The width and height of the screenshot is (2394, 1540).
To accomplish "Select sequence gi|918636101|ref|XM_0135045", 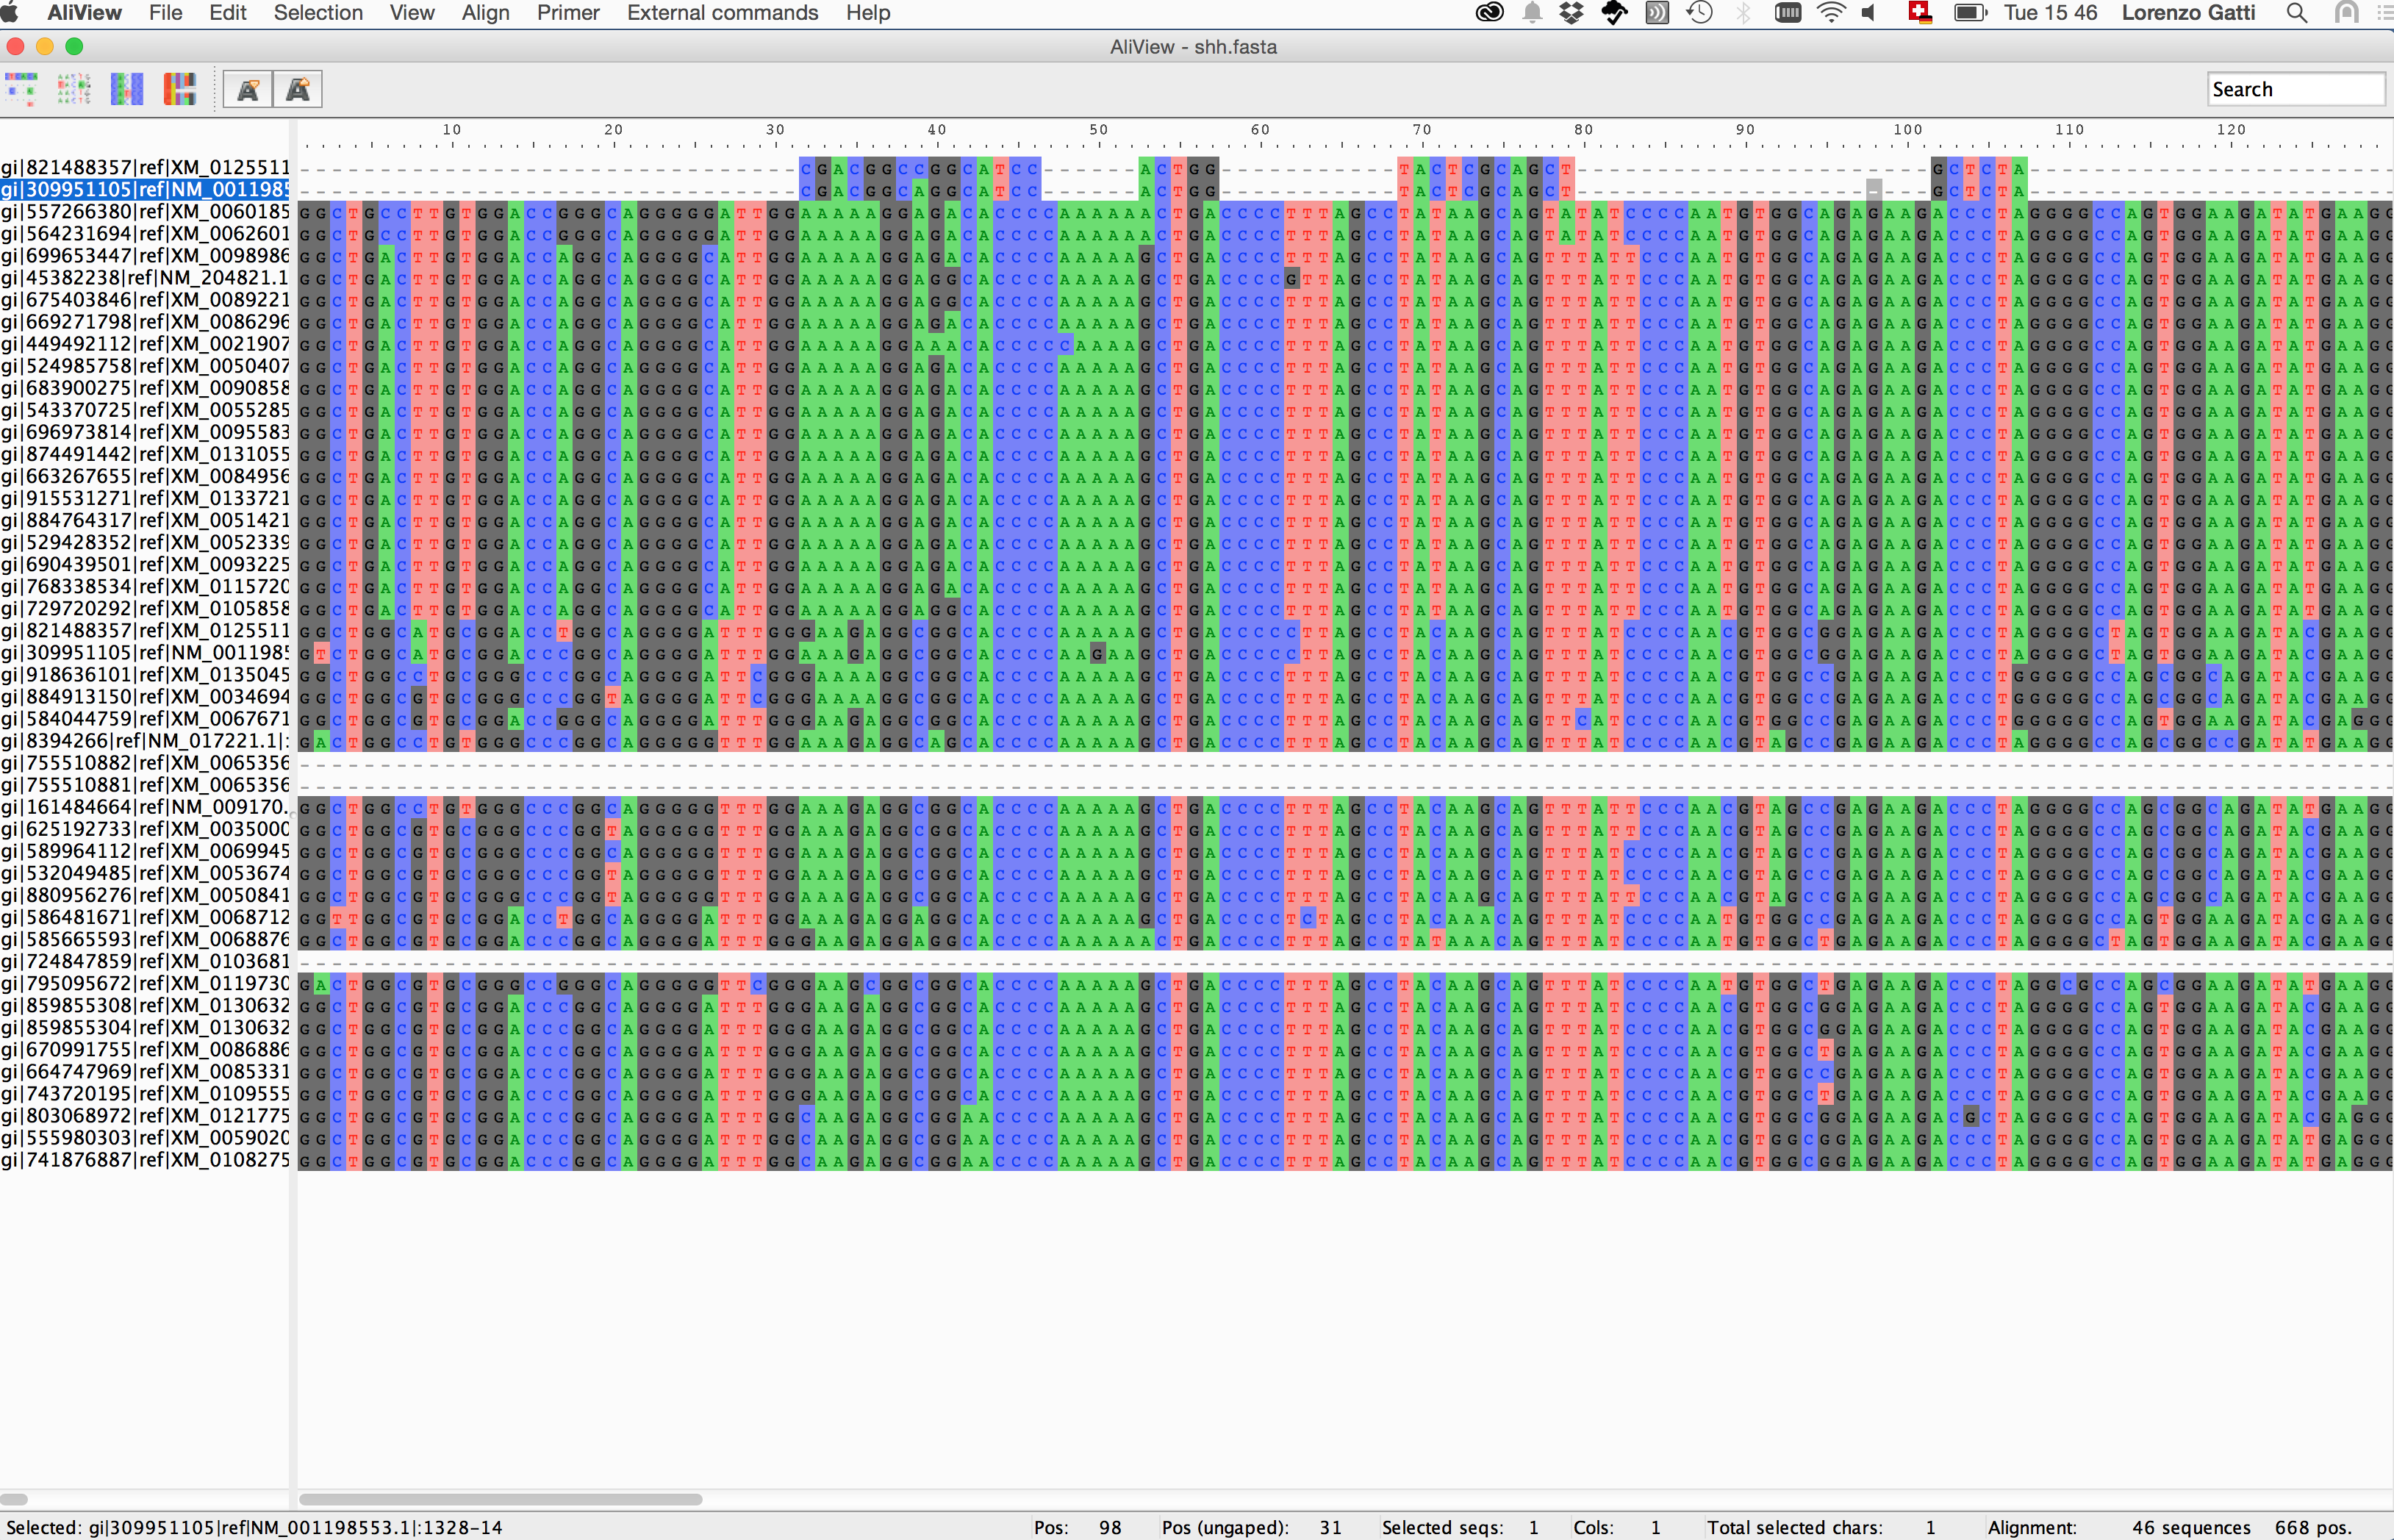I will tap(145, 675).
